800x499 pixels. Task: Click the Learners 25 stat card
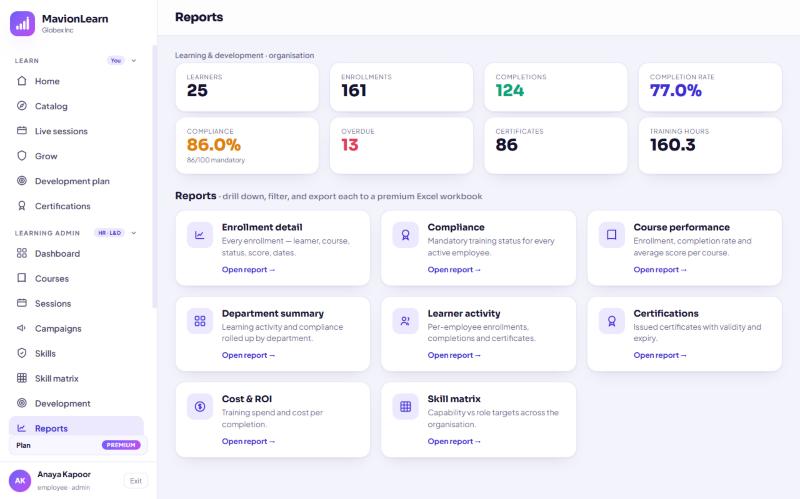(247, 87)
